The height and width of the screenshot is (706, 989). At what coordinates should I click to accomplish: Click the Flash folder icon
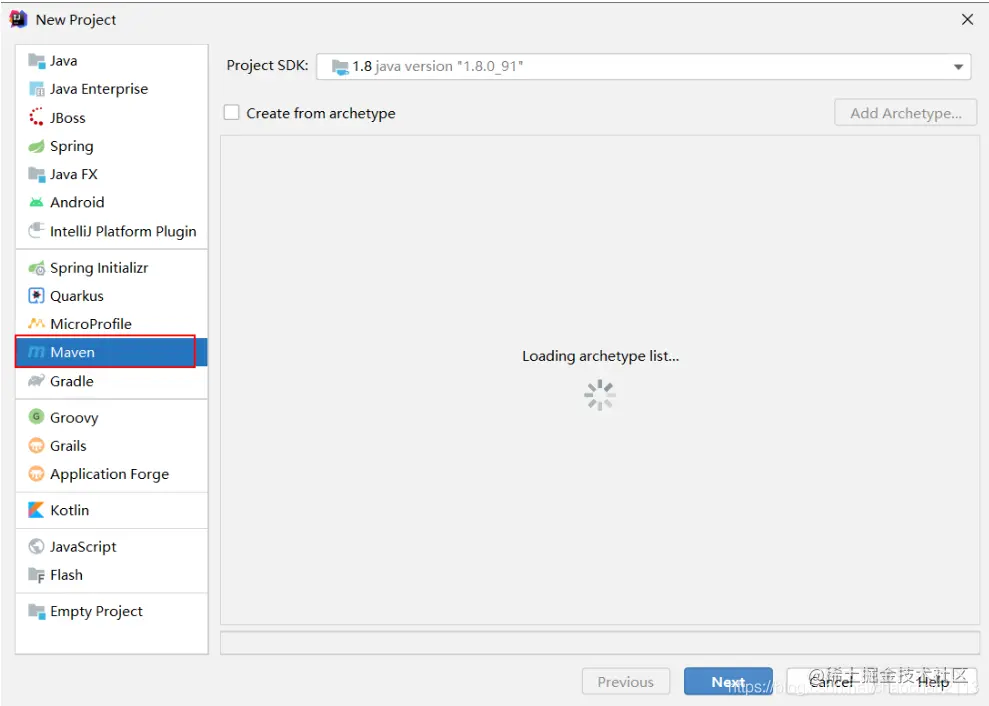coord(37,575)
